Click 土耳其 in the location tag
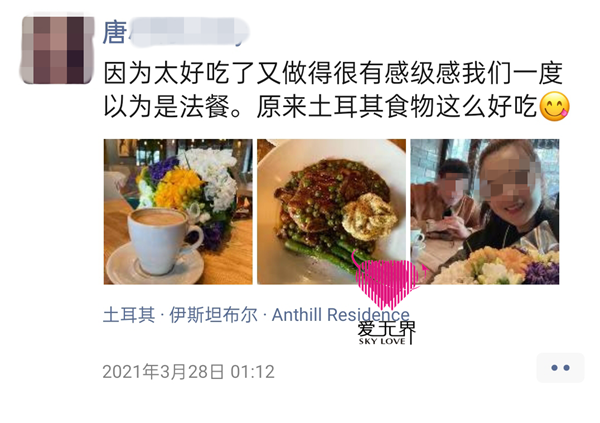The image size is (600, 423). click(129, 315)
